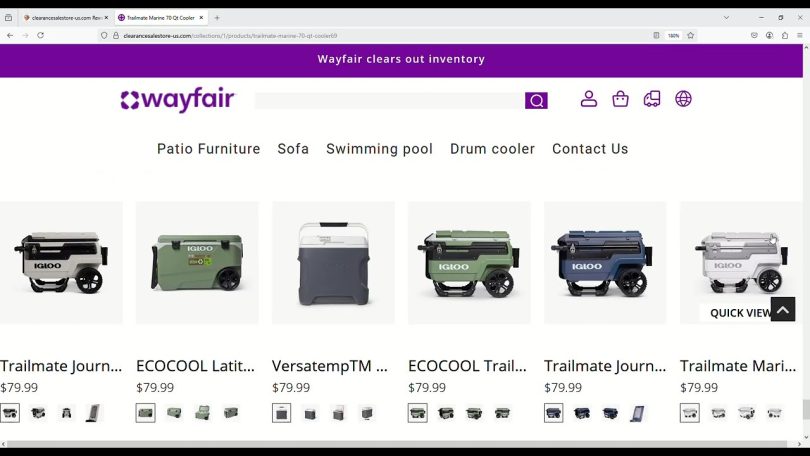Open first Trailmate Journ... product title link
This screenshot has width=810, height=456.
tap(61, 366)
